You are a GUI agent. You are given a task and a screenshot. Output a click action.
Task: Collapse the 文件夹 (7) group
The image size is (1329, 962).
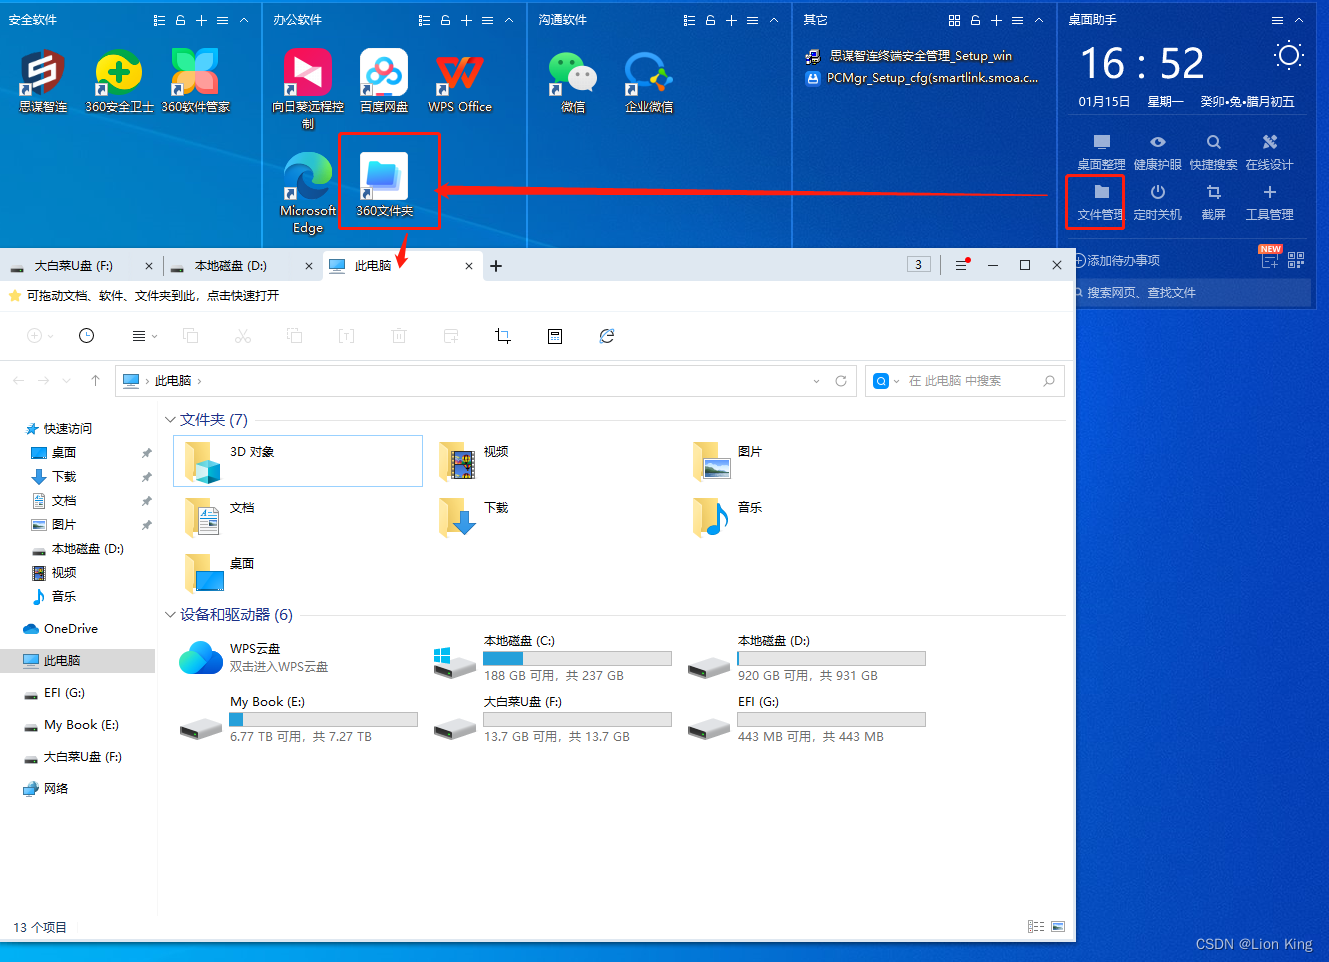point(170,420)
